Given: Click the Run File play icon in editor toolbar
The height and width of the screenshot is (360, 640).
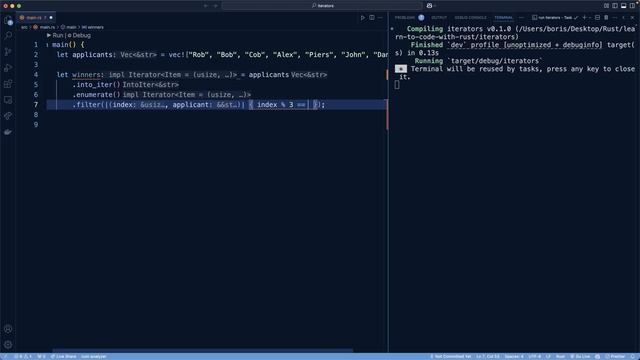Looking at the screenshot, I should point(362,18).
